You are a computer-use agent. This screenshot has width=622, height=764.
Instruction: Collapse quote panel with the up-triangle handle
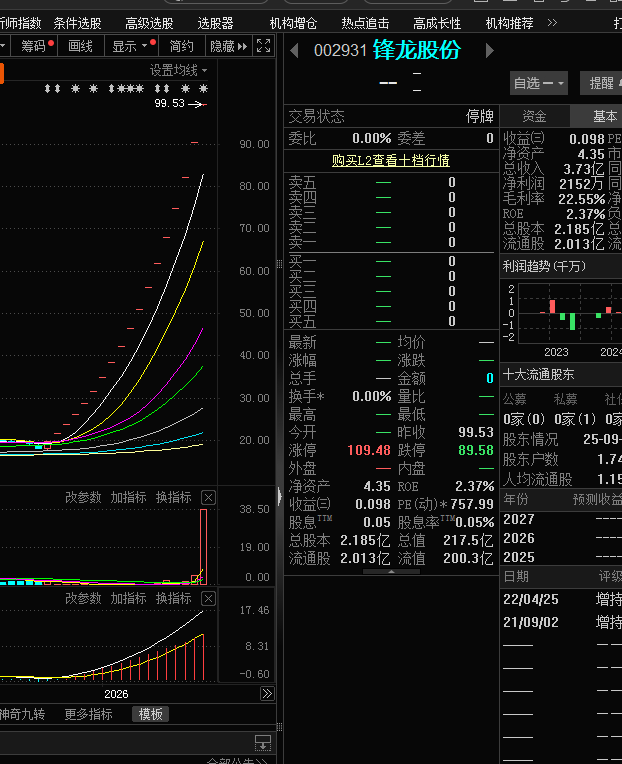[391, 572]
